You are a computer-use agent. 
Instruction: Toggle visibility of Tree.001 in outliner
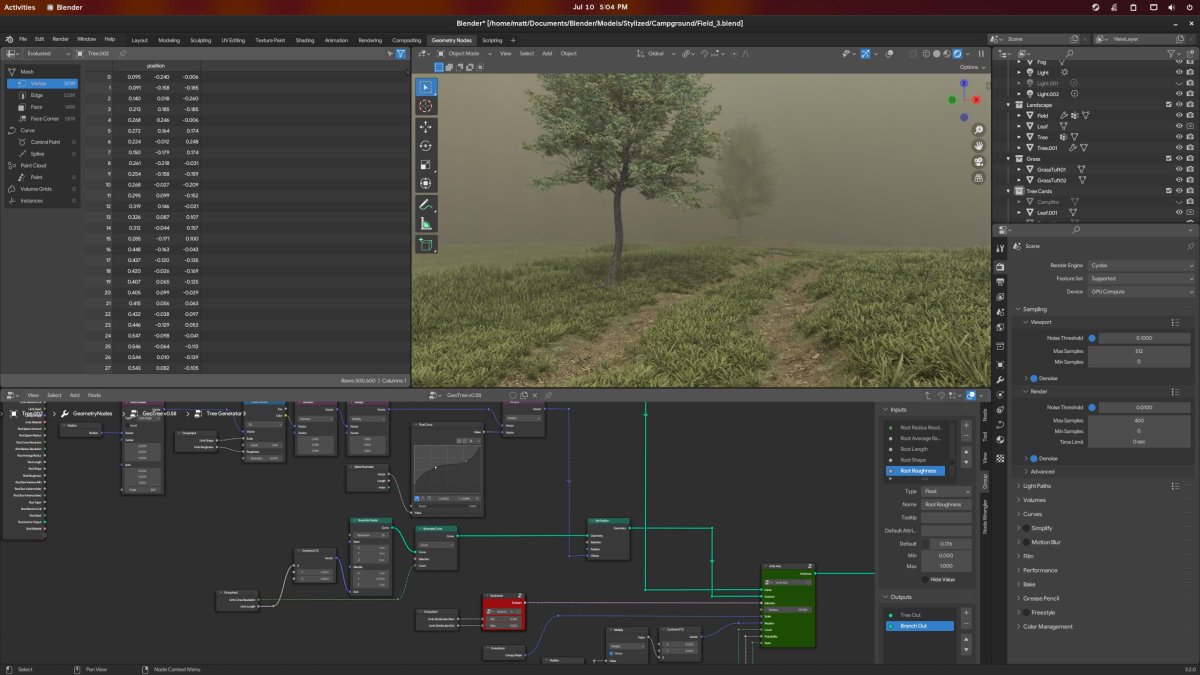click(1179, 148)
